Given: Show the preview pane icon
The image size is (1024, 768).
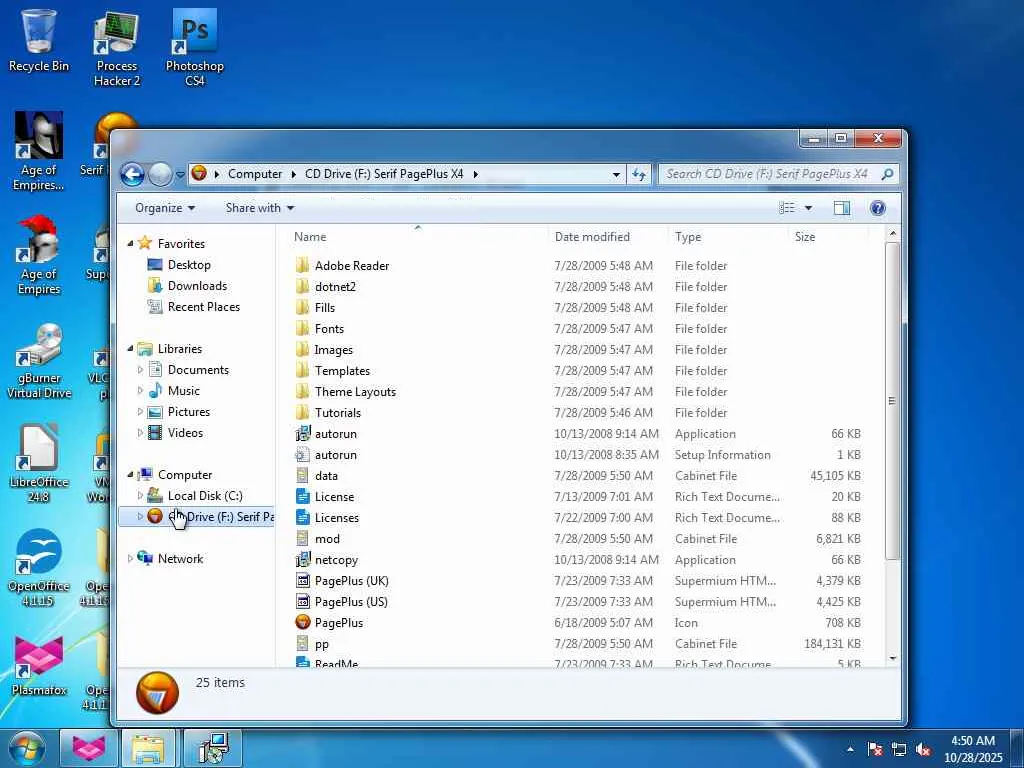Looking at the screenshot, I should 842,208.
